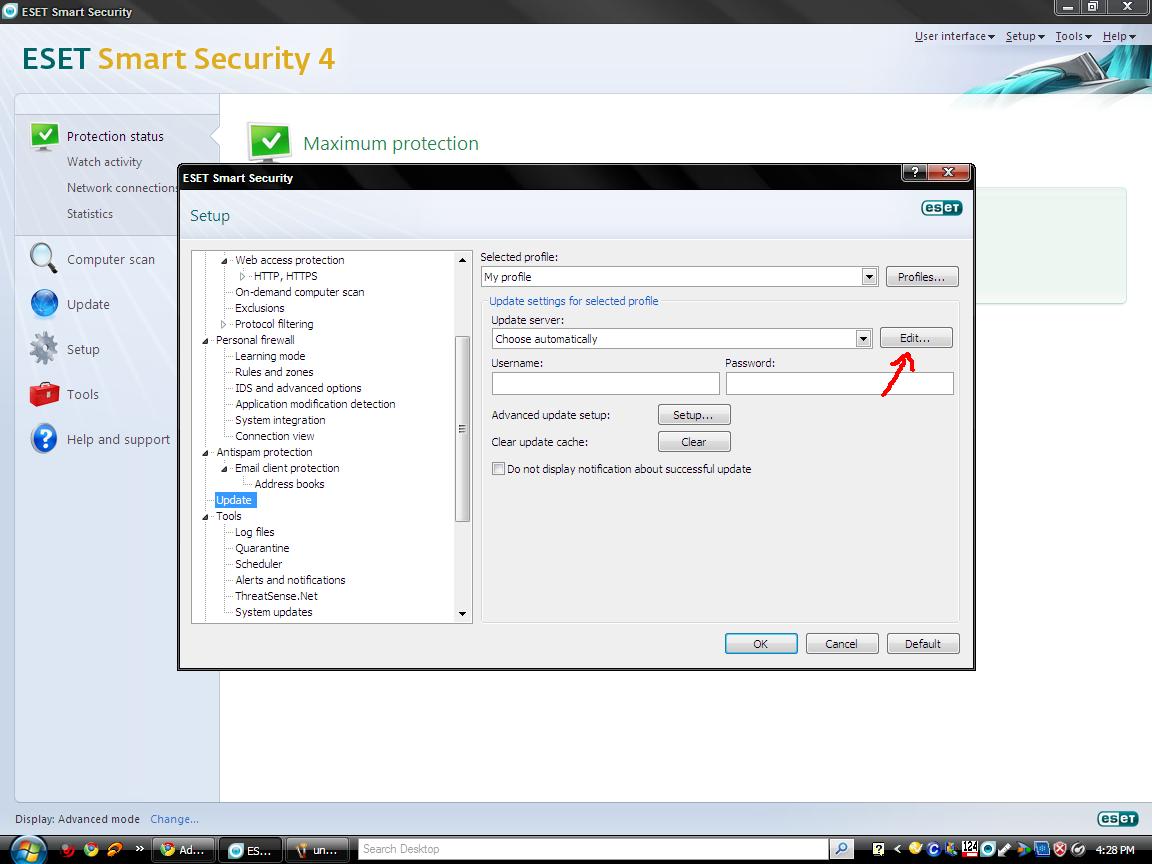1152x864 pixels.
Task: Show more quick launch items chevron
Action: click(x=140, y=849)
